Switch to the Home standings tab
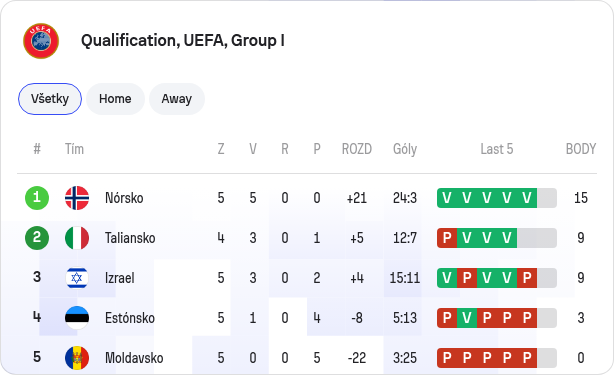Screen dimensions: 614x375 point(115,99)
